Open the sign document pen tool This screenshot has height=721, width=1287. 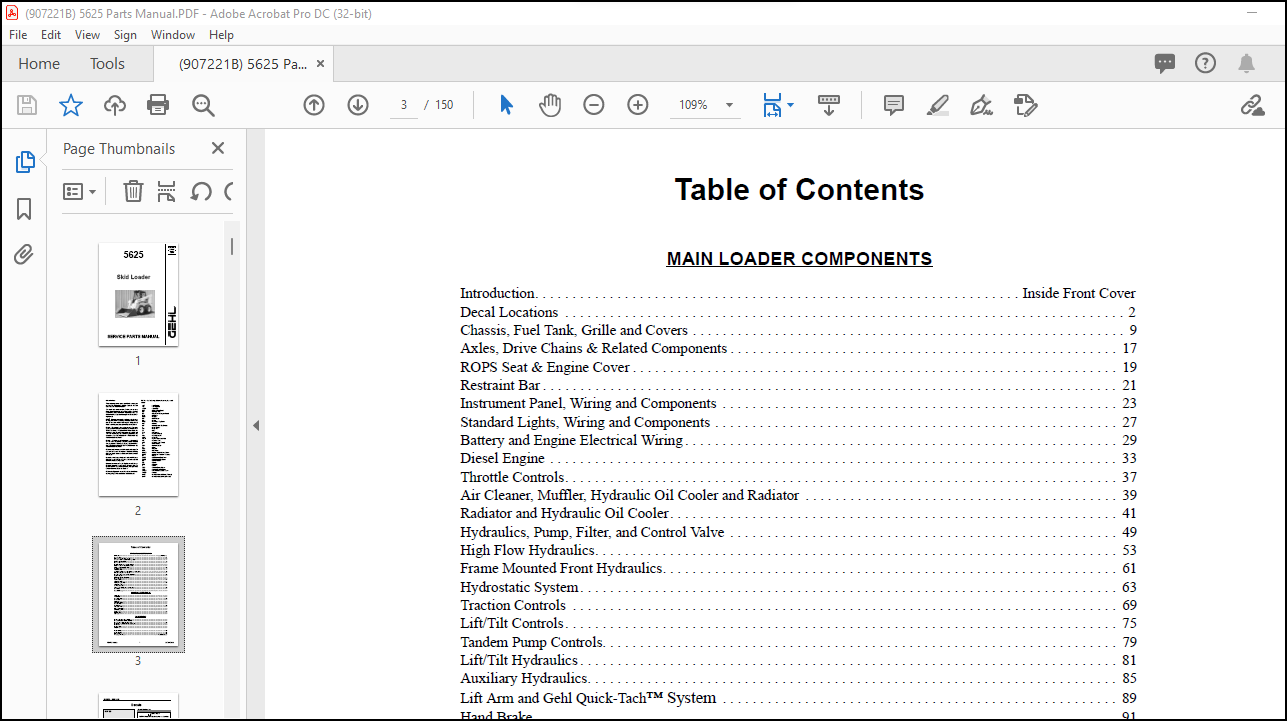pos(981,105)
